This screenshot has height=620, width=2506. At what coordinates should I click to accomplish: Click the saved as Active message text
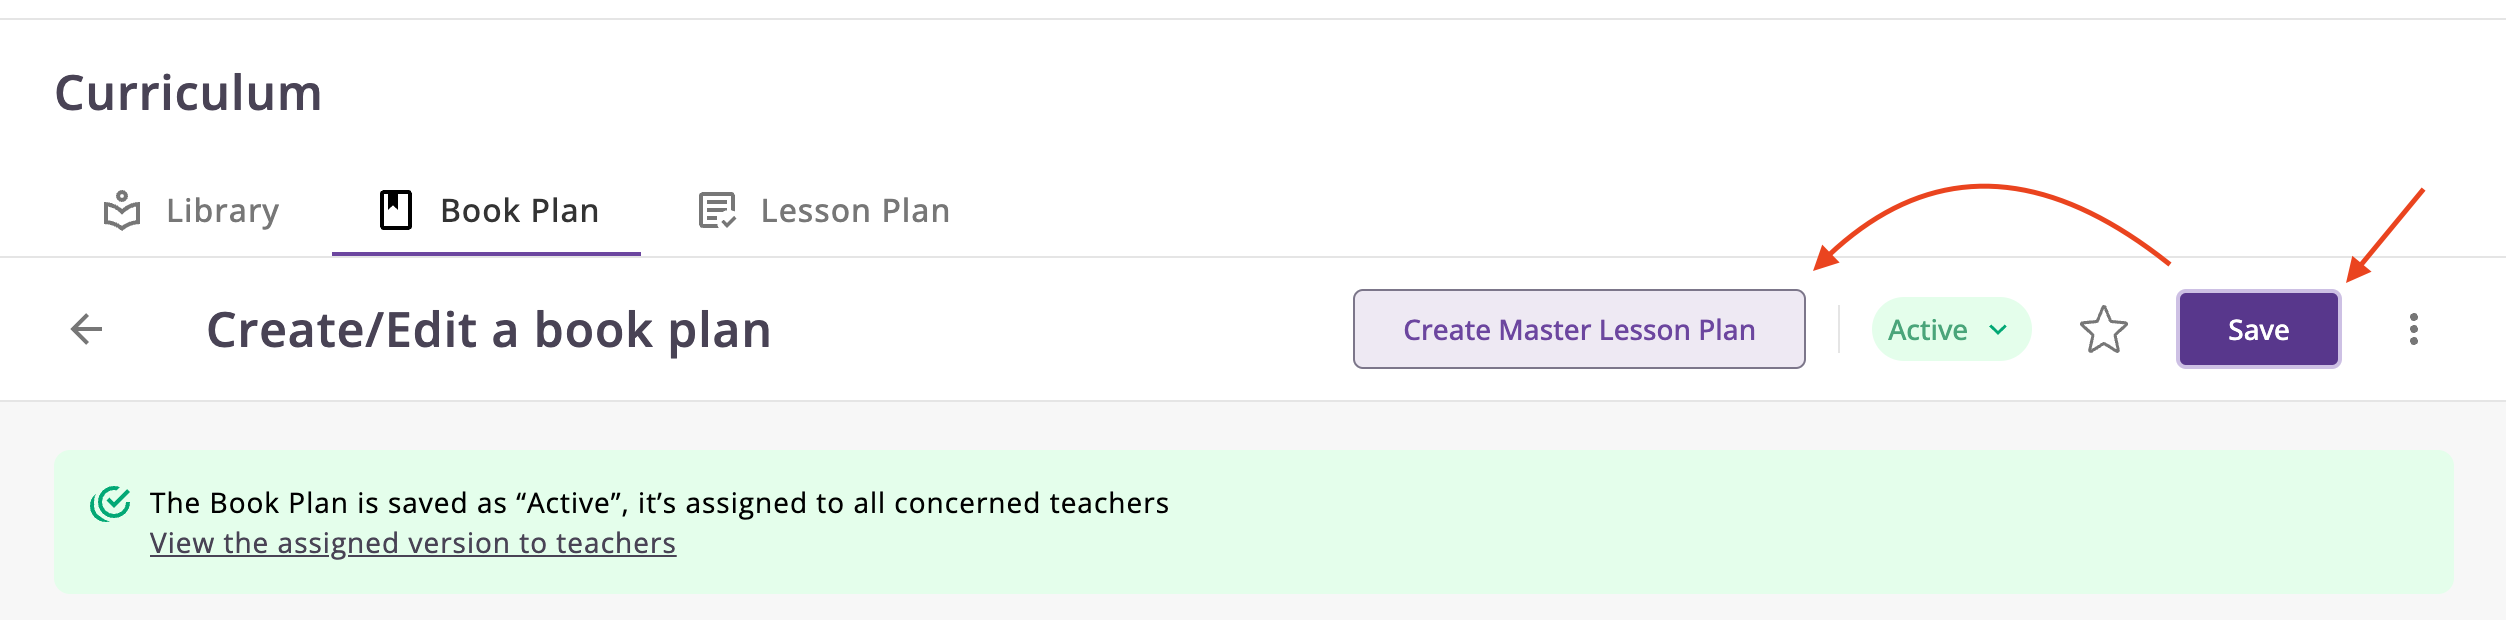tap(658, 502)
